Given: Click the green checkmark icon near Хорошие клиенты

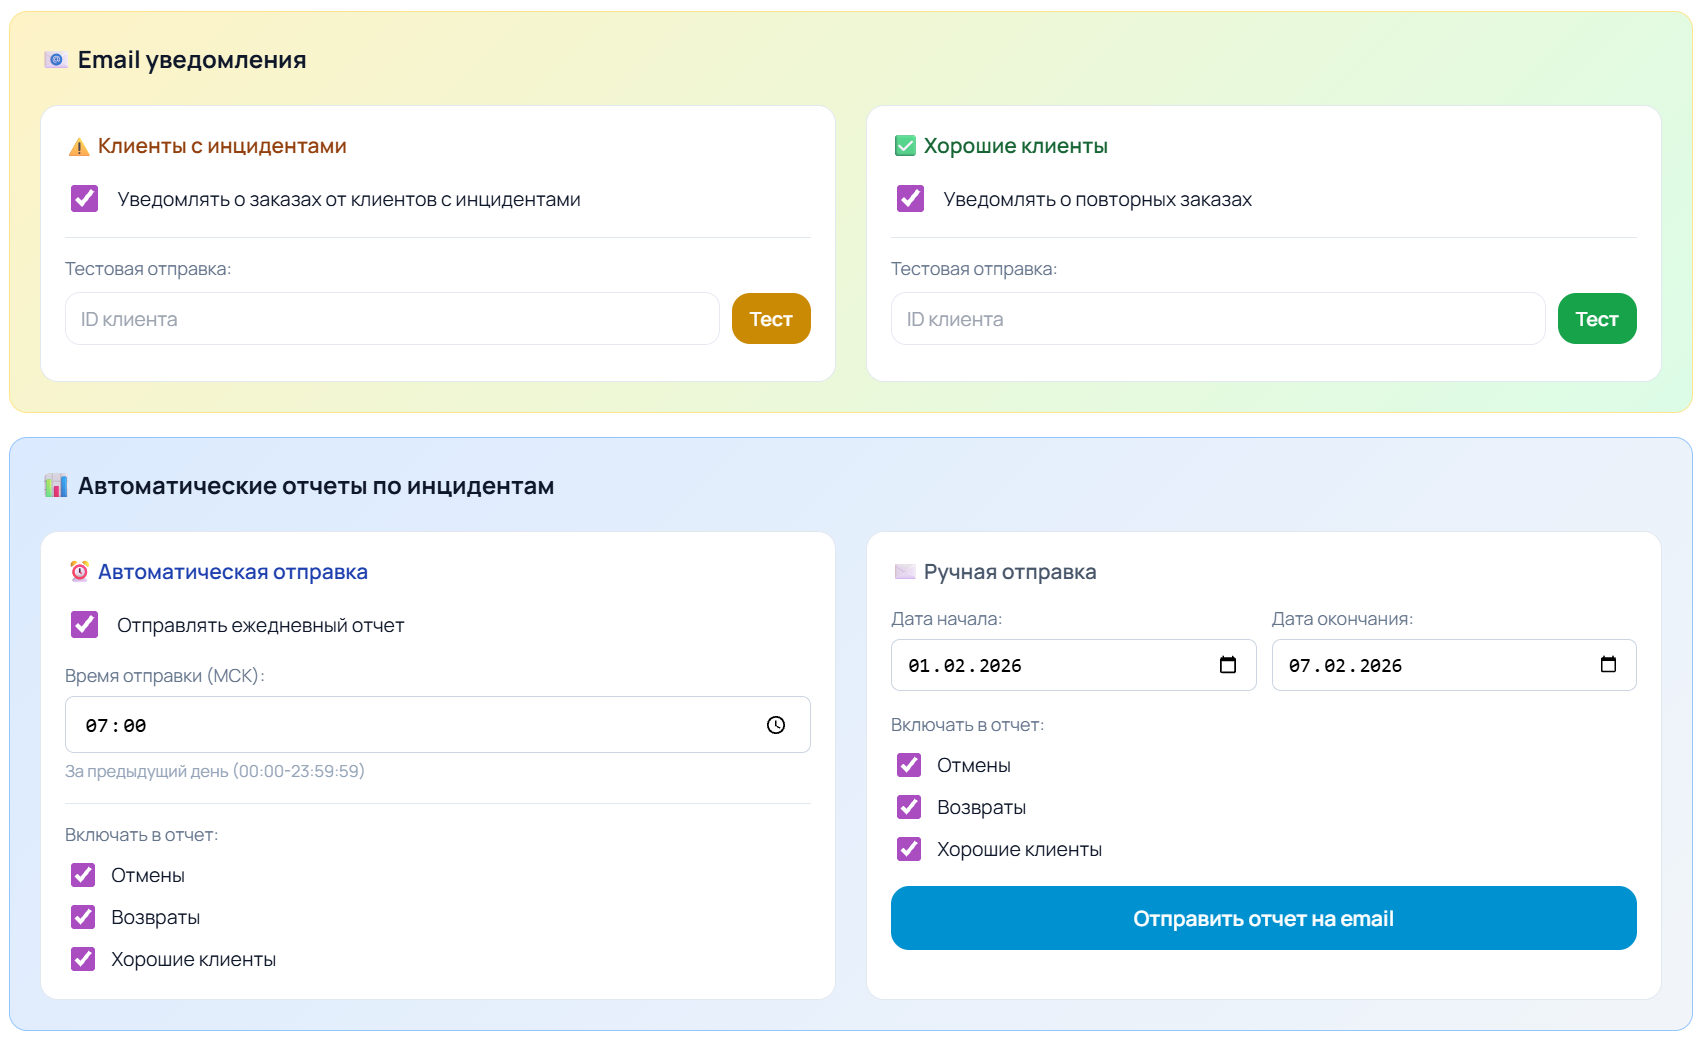Looking at the screenshot, I should (x=905, y=145).
